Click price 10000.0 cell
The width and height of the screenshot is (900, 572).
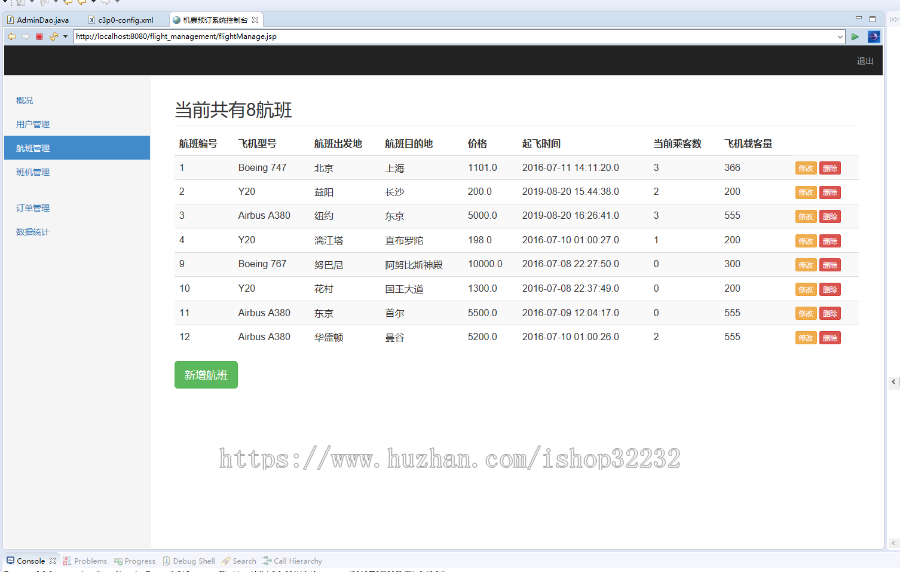point(485,264)
